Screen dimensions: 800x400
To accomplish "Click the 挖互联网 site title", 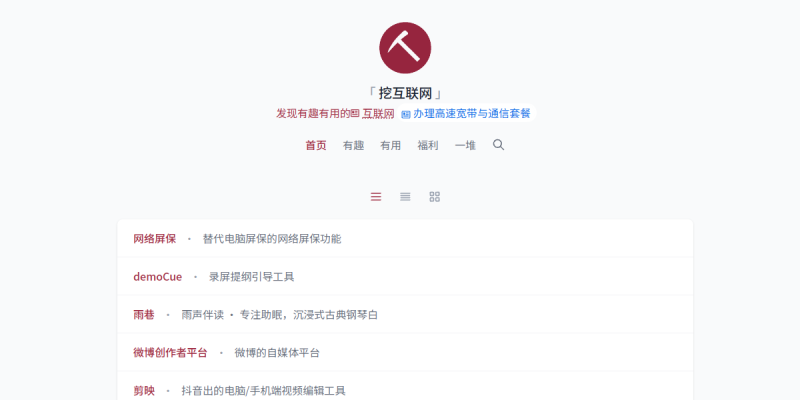I will coord(405,93).
